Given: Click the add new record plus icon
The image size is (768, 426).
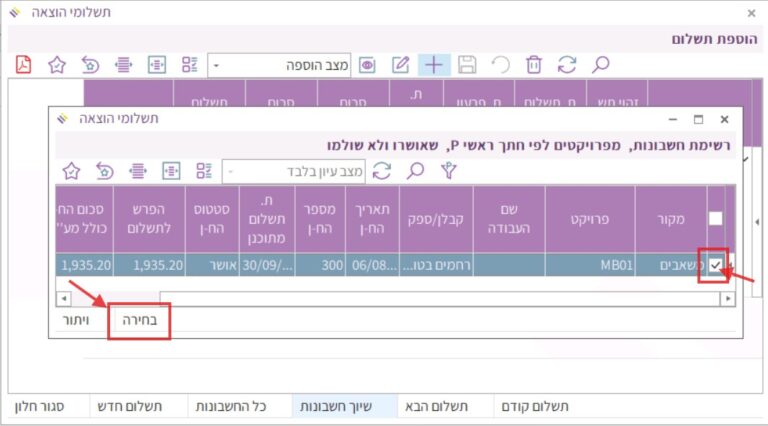Looking at the screenshot, I should (x=434, y=65).
